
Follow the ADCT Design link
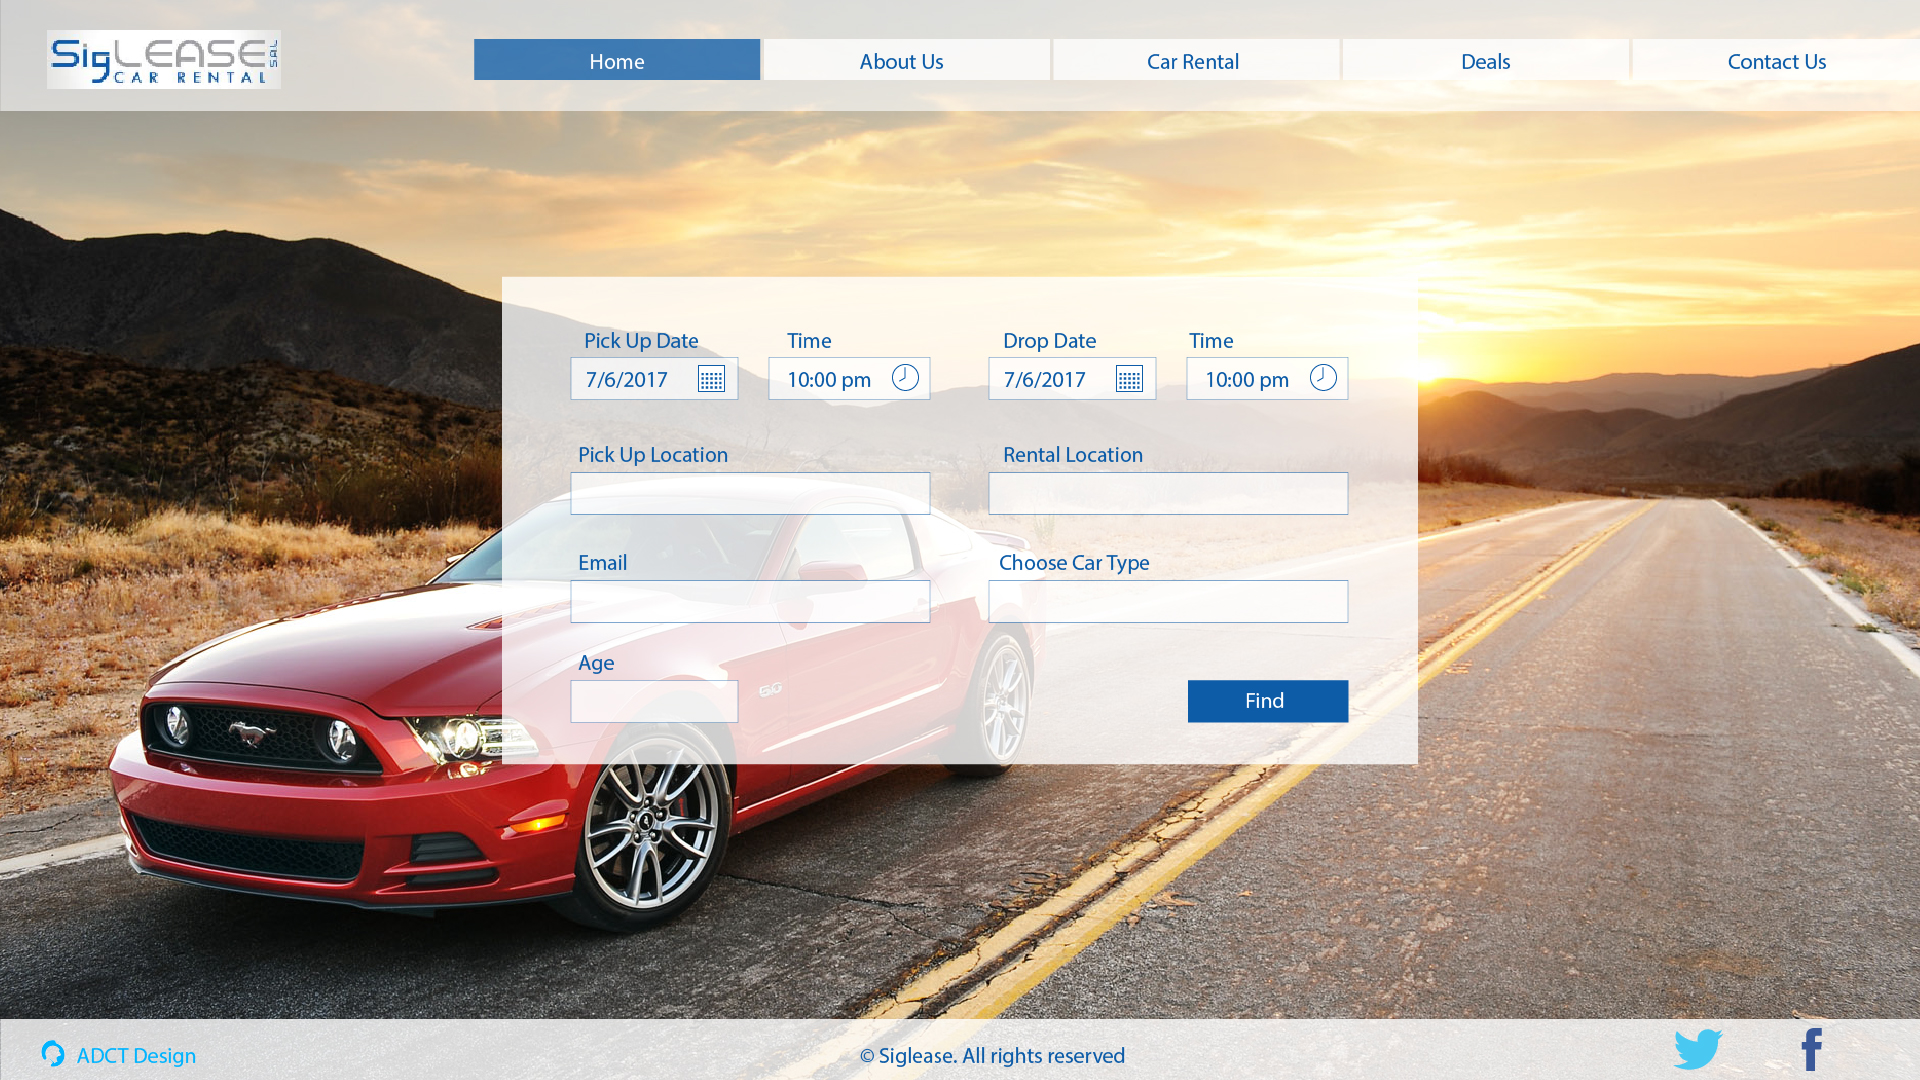click(x=136, y=1056)
